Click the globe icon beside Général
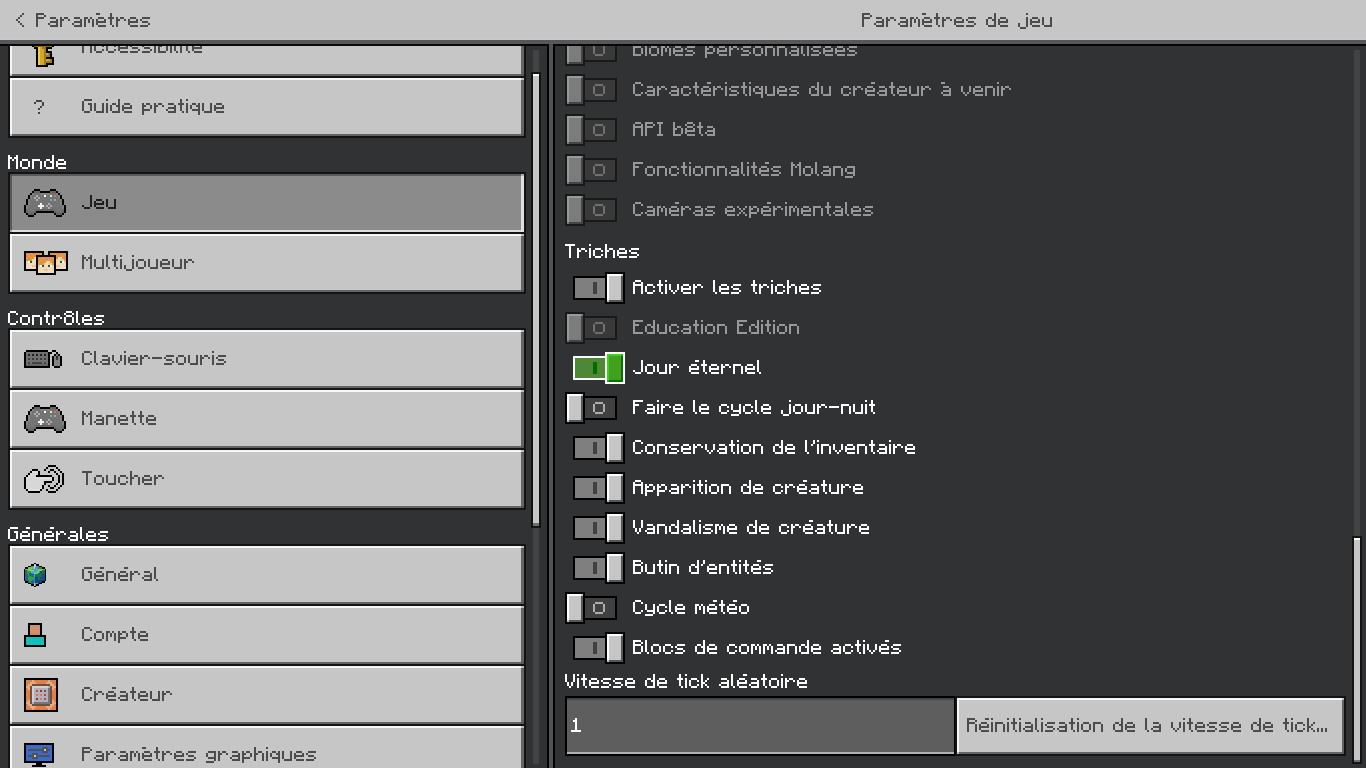Image resolution: width=1366 pixels, height=768 pixels. tap(36, 575)
